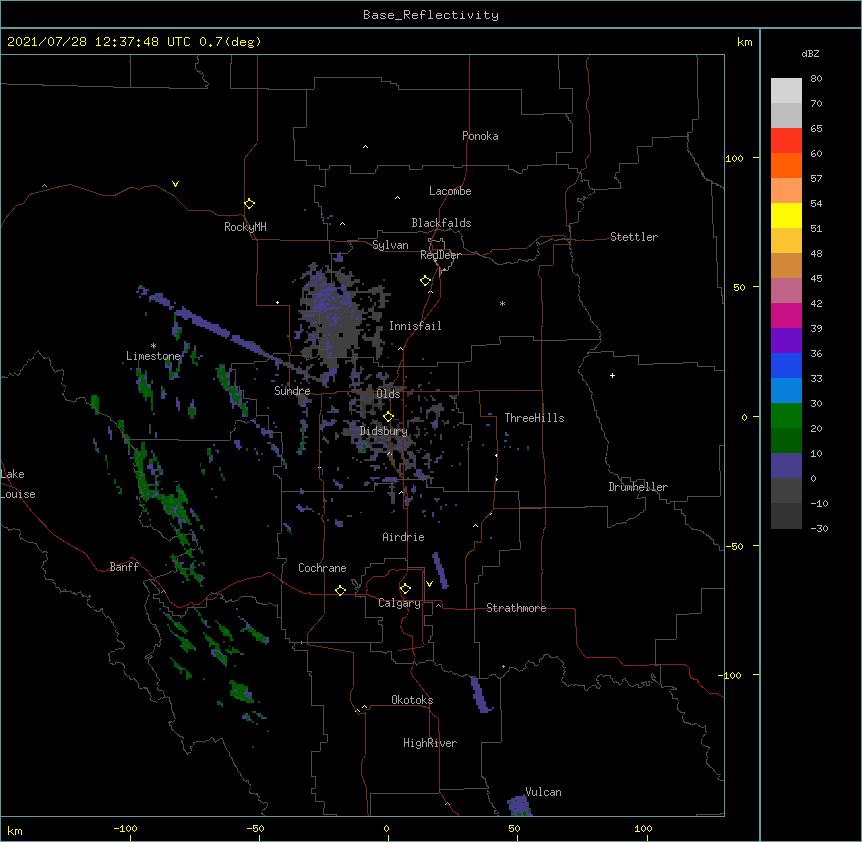Click the Ponoka city label

tap(480, 136)
